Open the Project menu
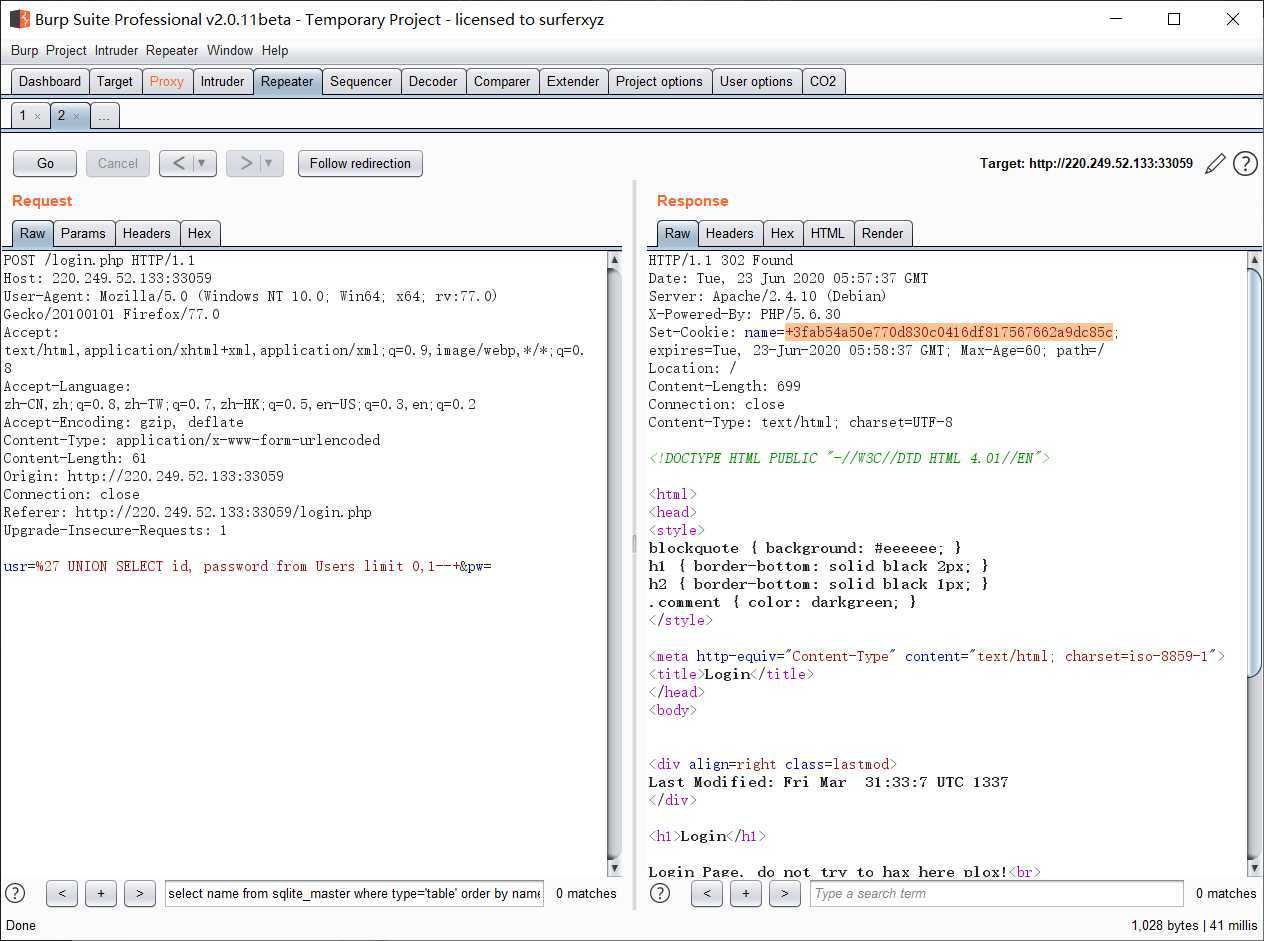The width and height of the screenshot is (1264, 941). coord(66,50)
